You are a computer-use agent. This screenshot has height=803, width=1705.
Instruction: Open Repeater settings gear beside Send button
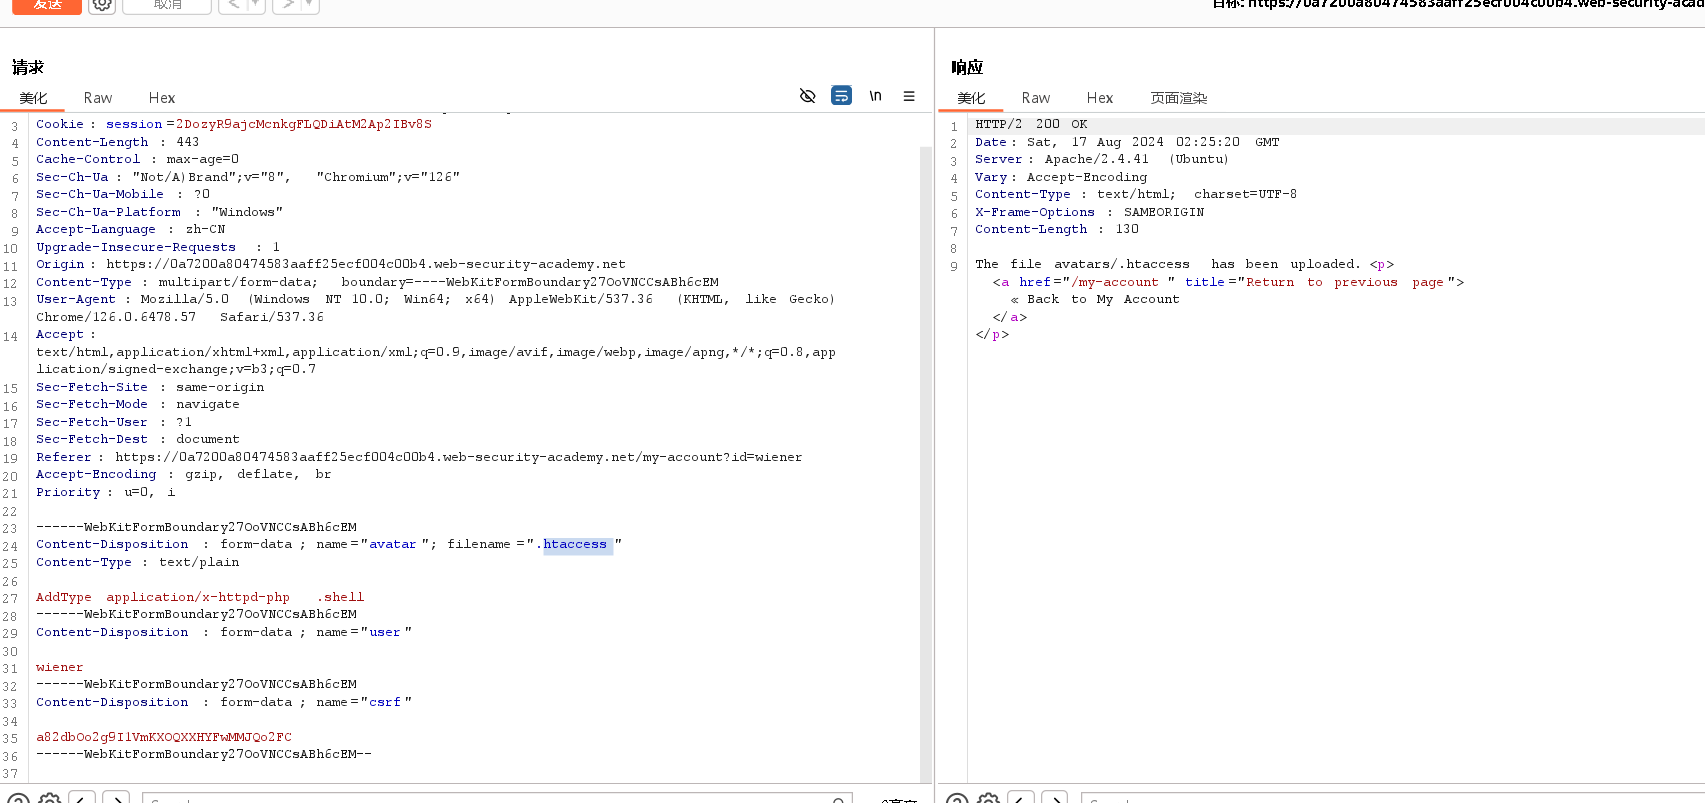tap(102, 5)
